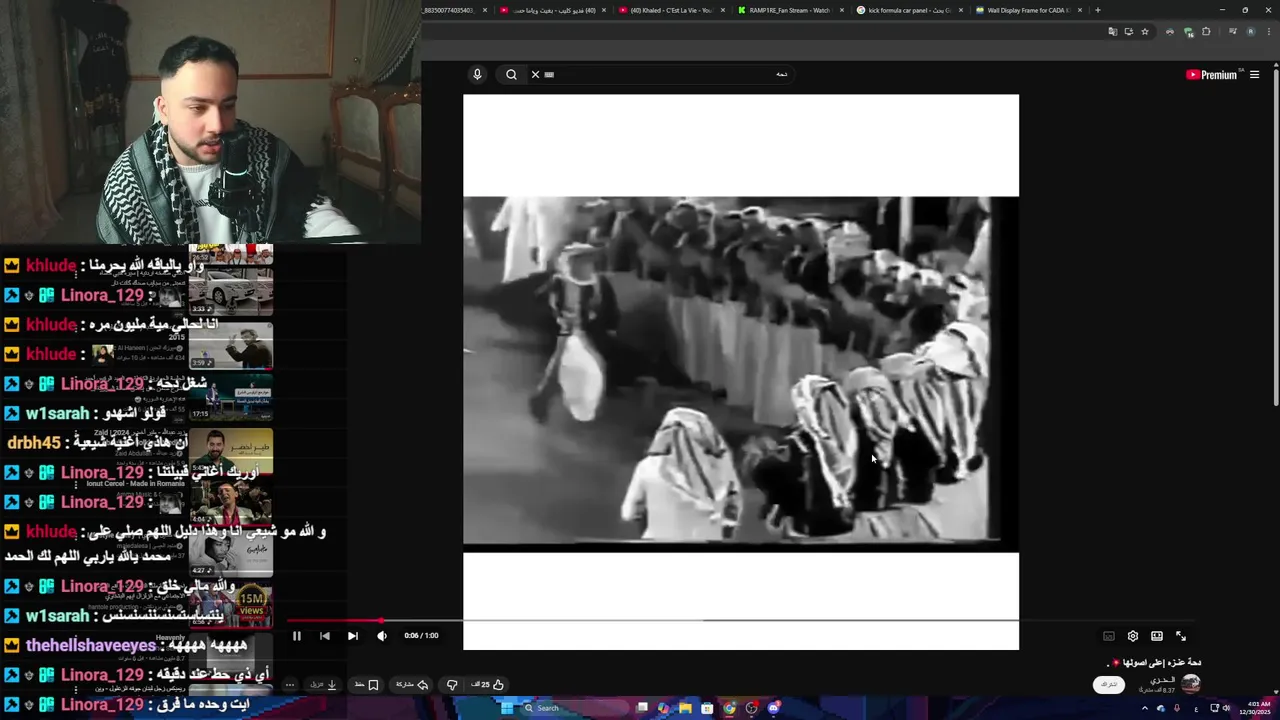
Task: Switch to the RAMP1RE_Fan Stream tab
Action: pos(790,10)
